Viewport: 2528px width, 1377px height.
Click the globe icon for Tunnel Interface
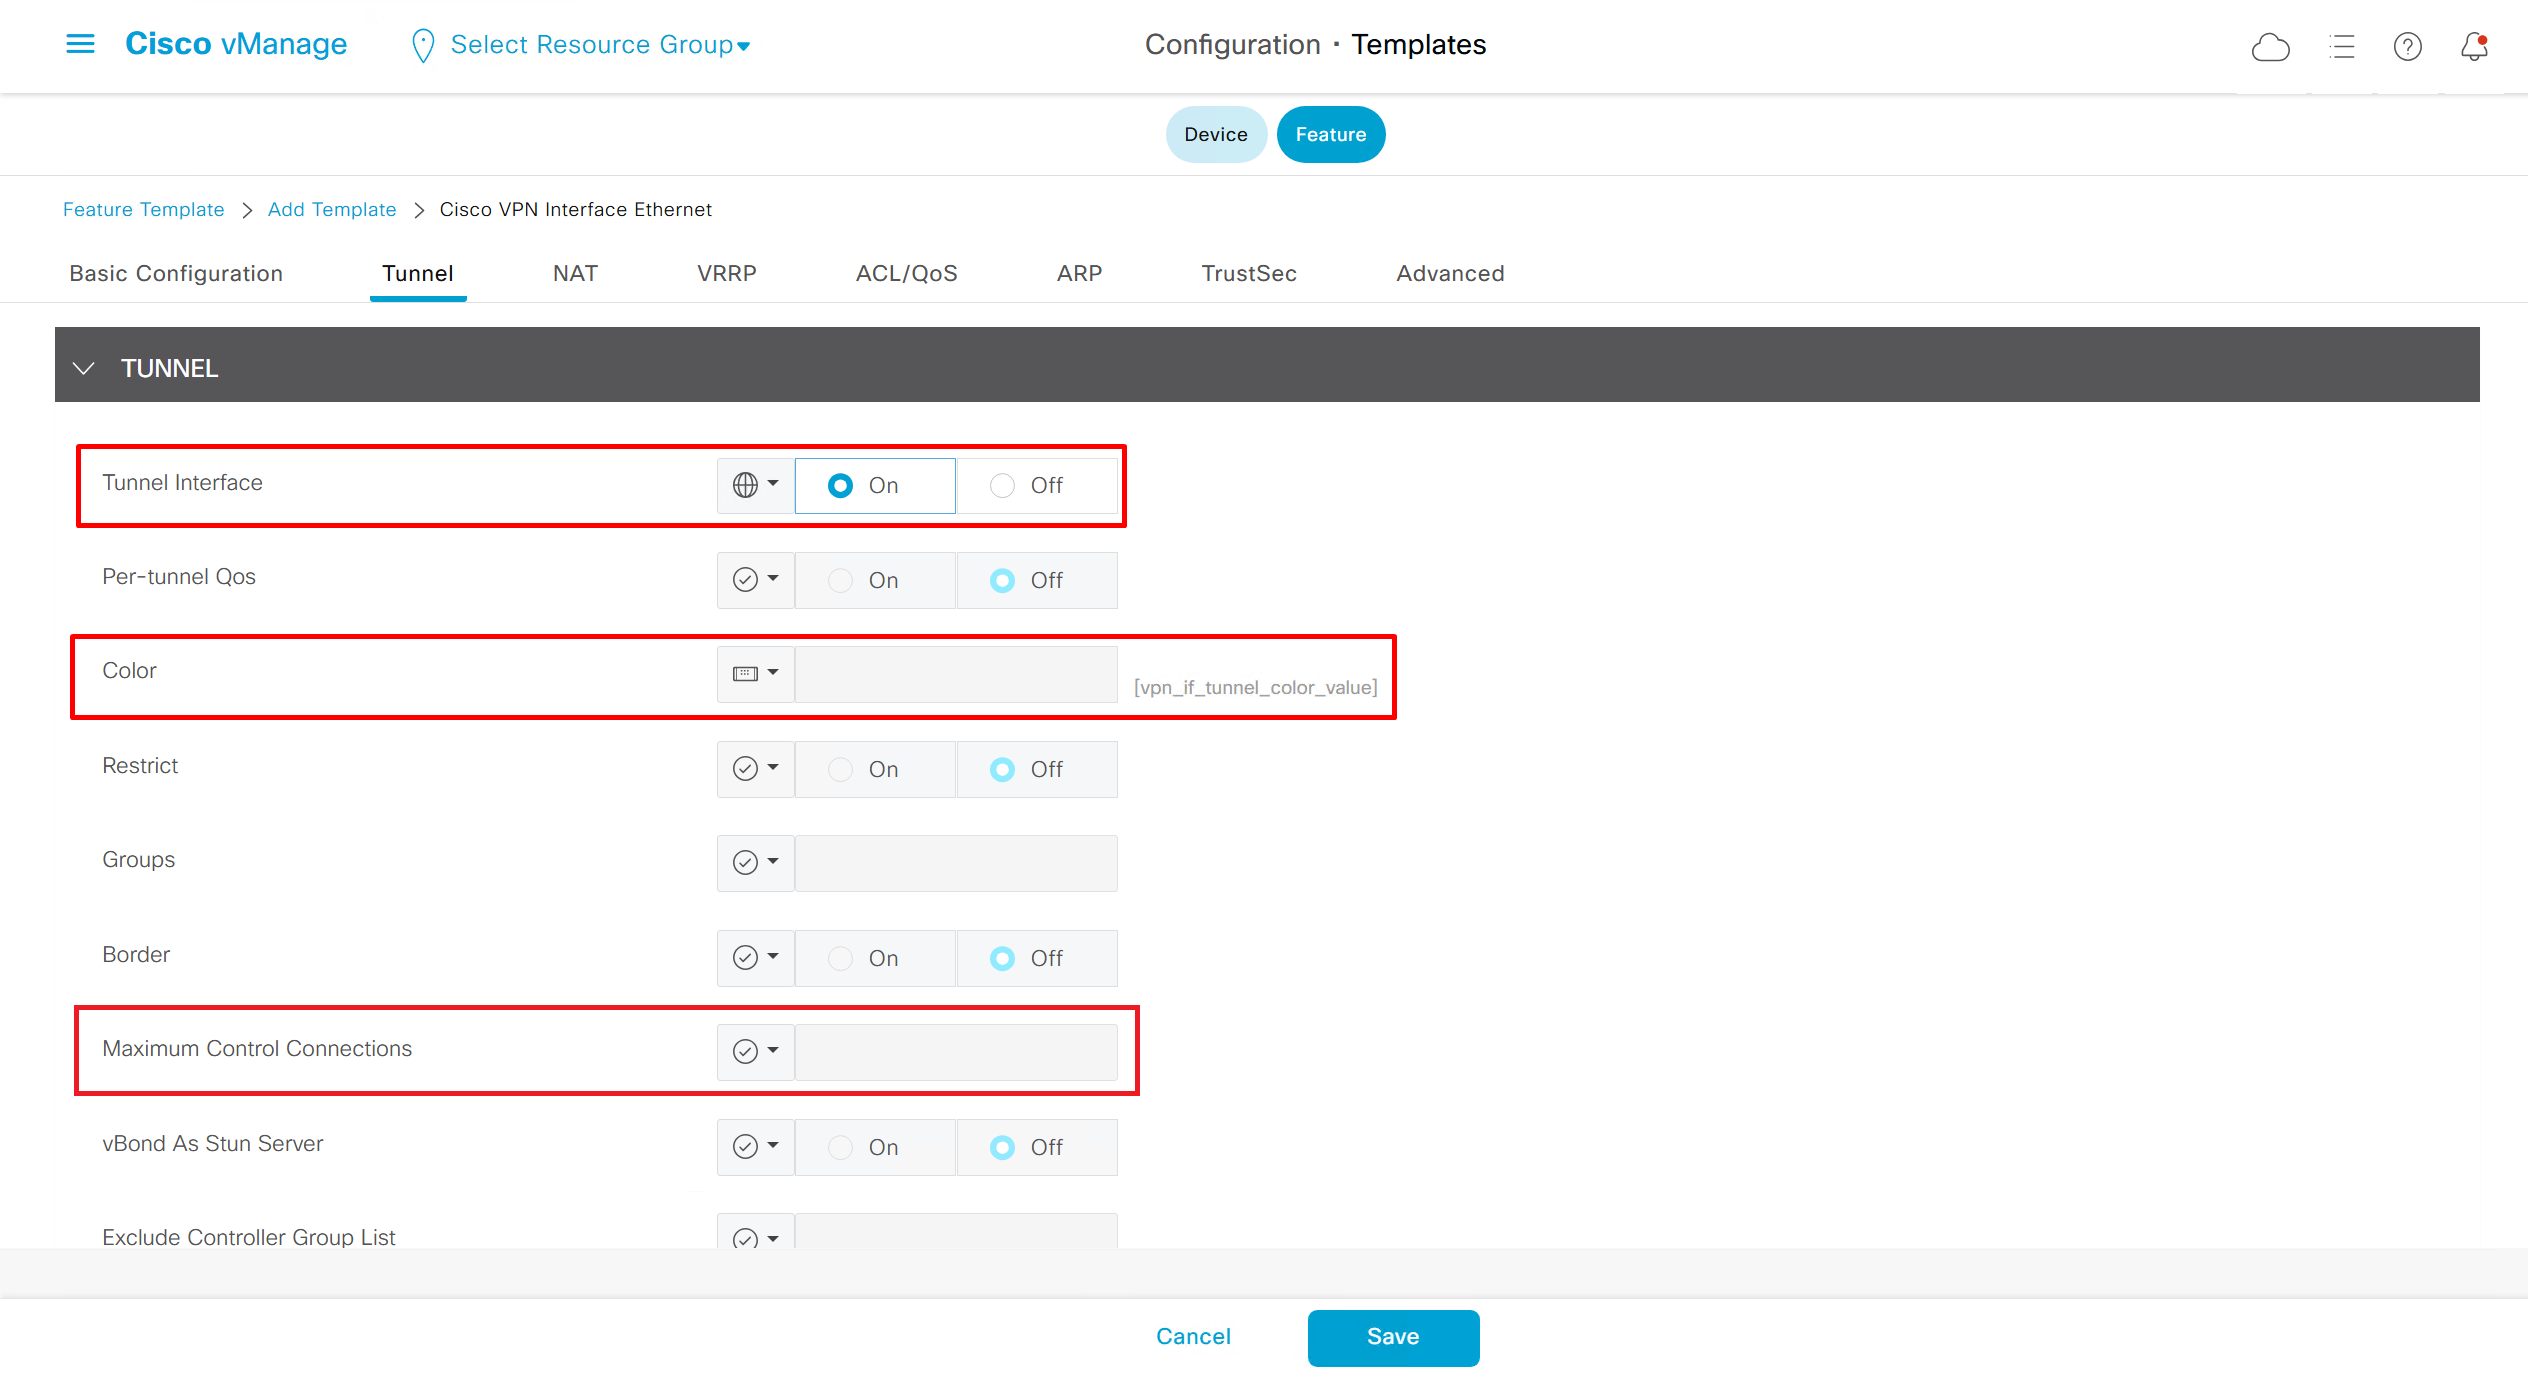(x=746, y=485)
